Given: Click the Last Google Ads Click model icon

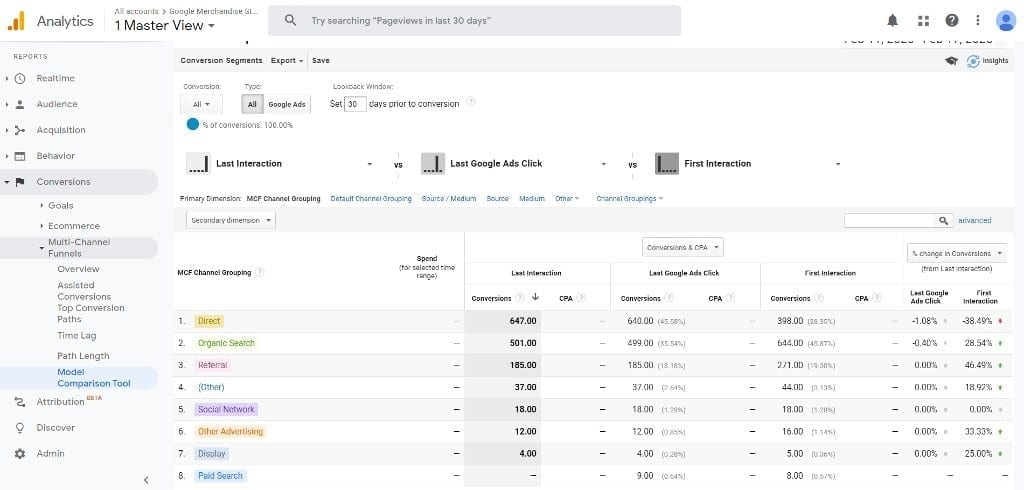Looking at the screenshot, I should coord(433,163).
